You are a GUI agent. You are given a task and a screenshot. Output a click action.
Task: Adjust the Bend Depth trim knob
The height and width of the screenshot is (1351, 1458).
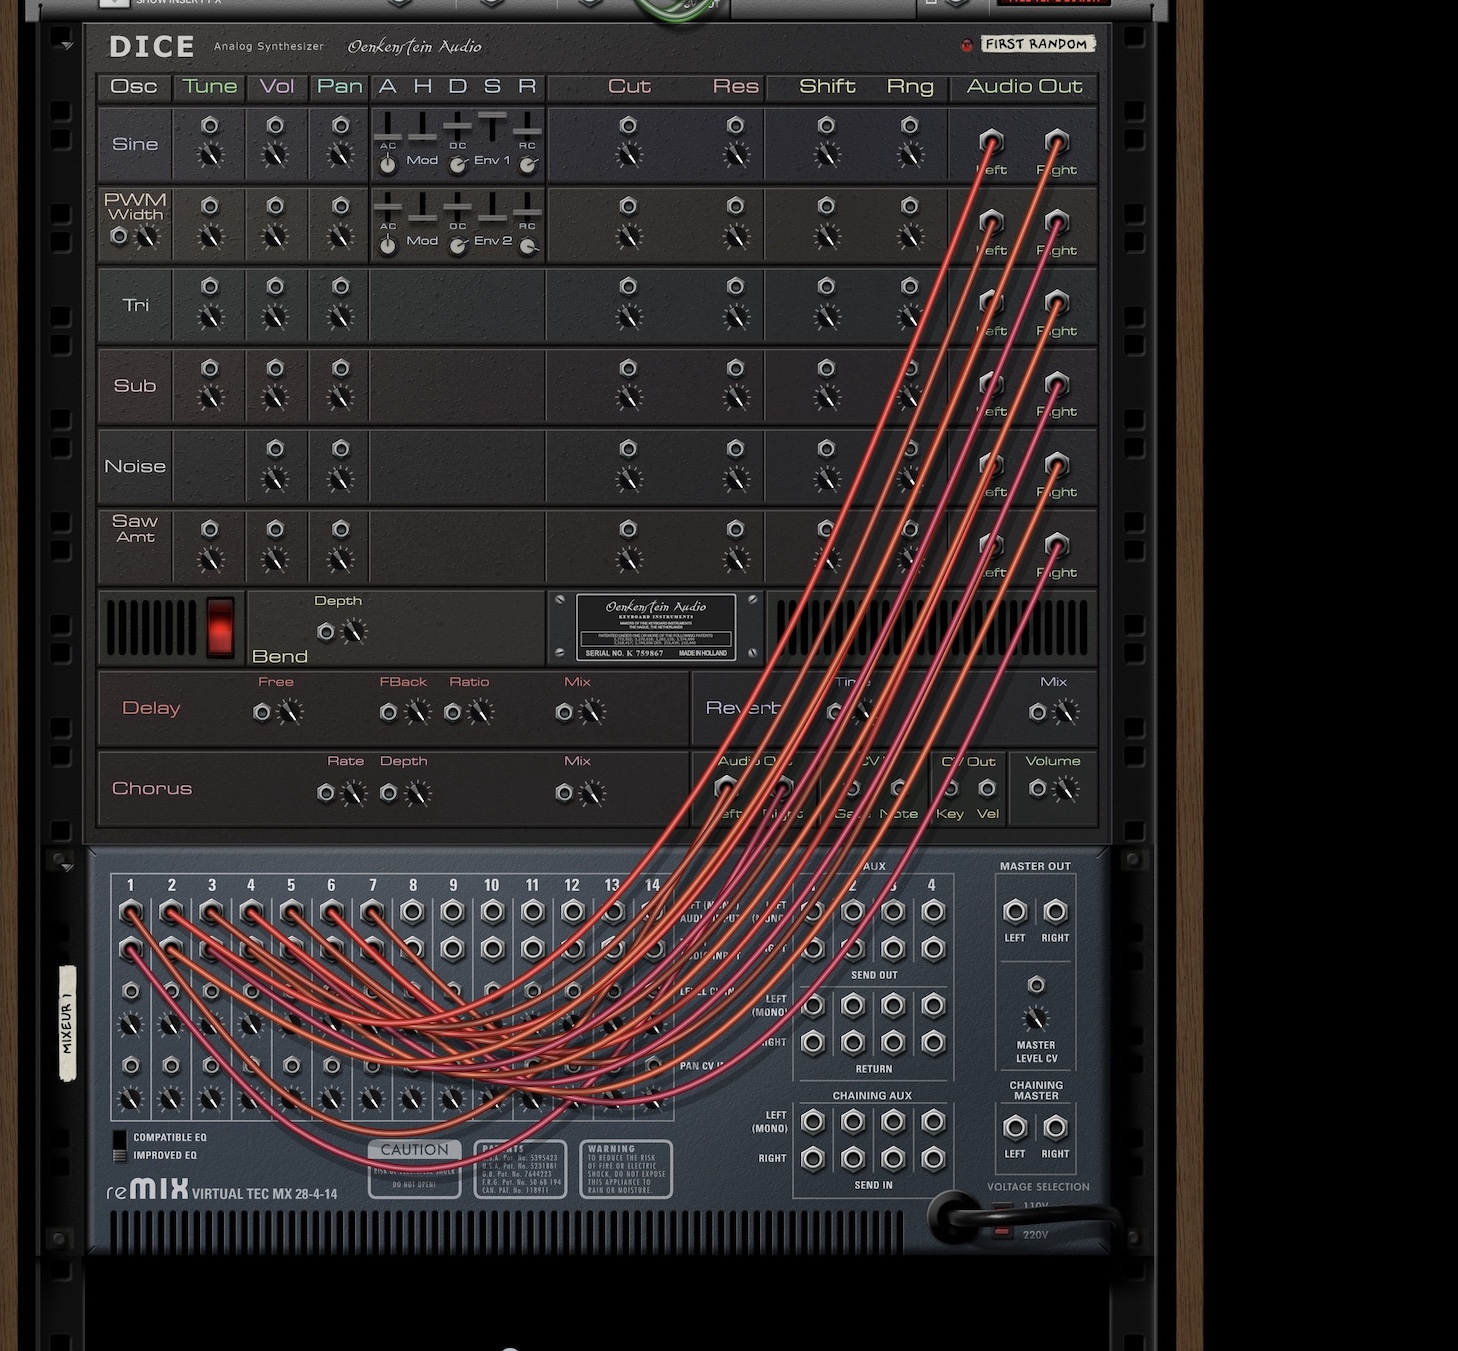pos(354,632)
